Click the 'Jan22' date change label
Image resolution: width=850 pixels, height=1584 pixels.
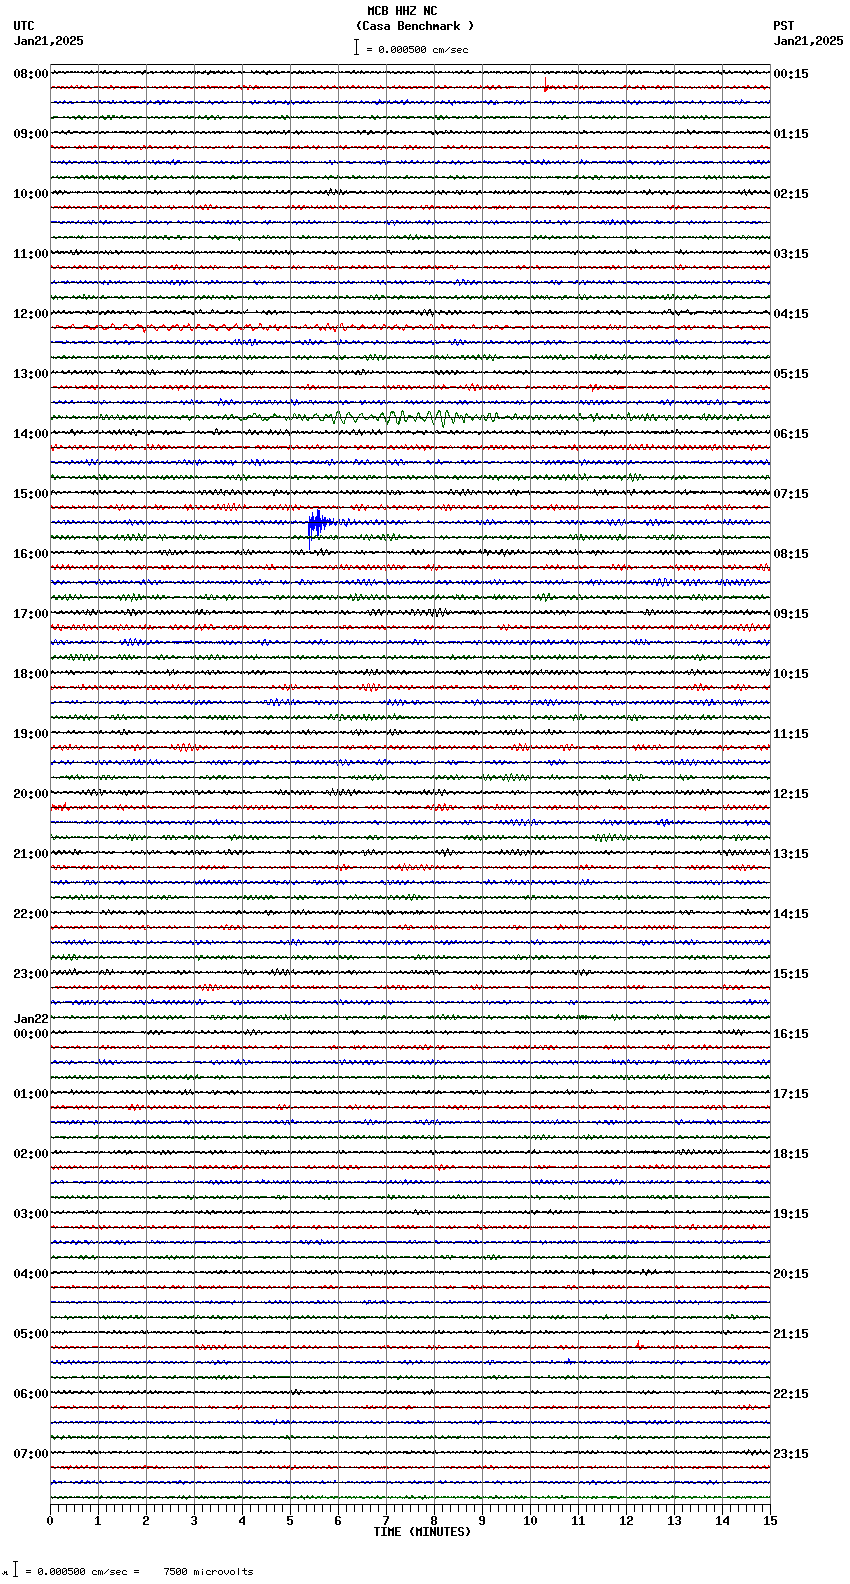coord(31,1019)
